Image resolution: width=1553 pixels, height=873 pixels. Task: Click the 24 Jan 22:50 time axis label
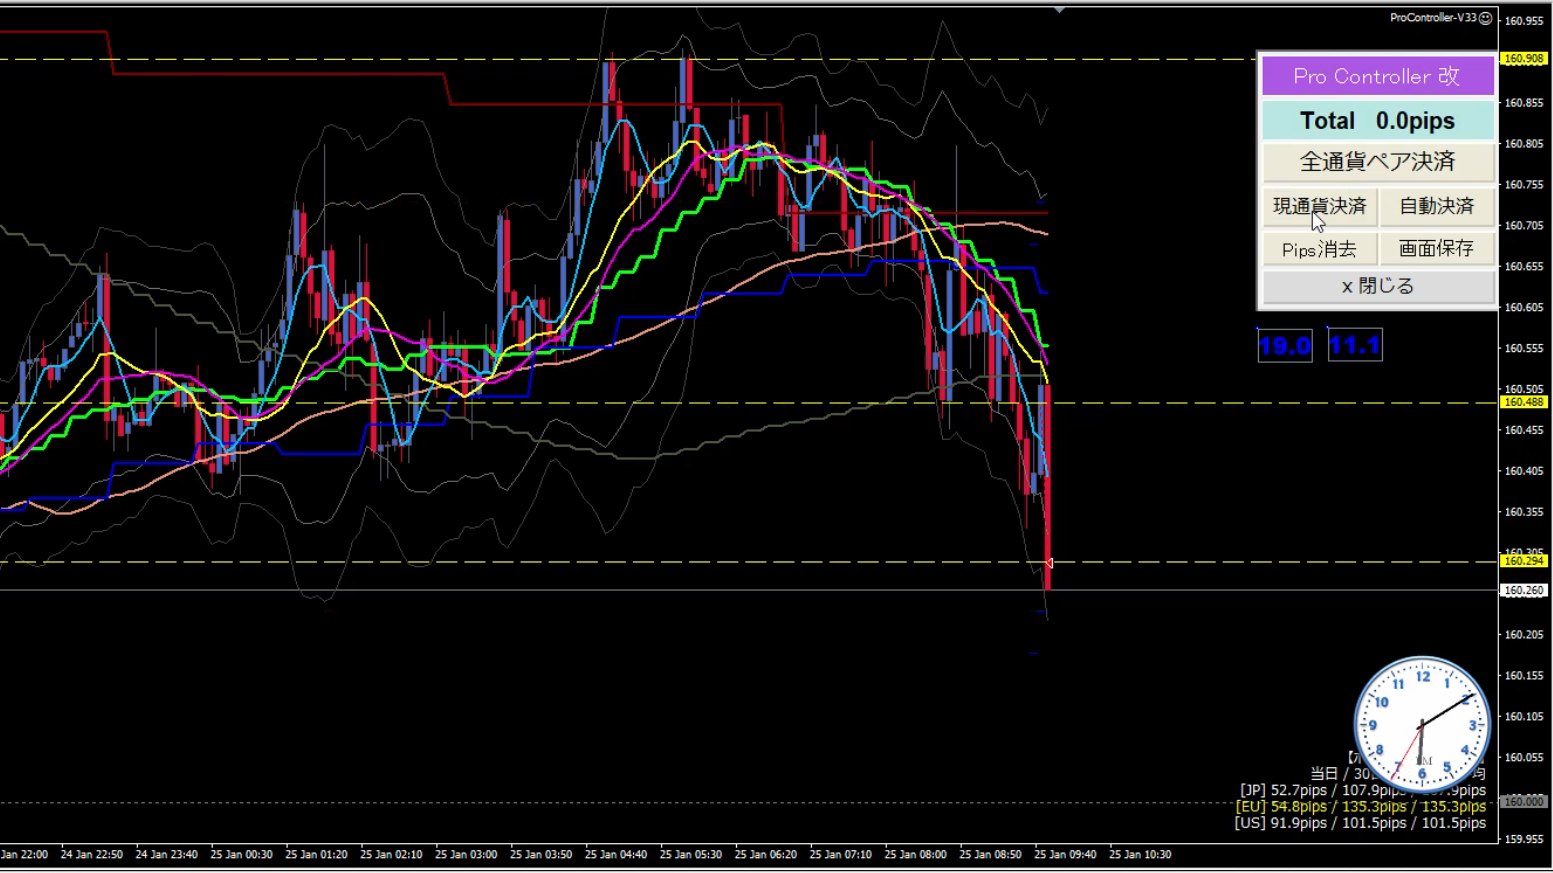pos(92,855)
